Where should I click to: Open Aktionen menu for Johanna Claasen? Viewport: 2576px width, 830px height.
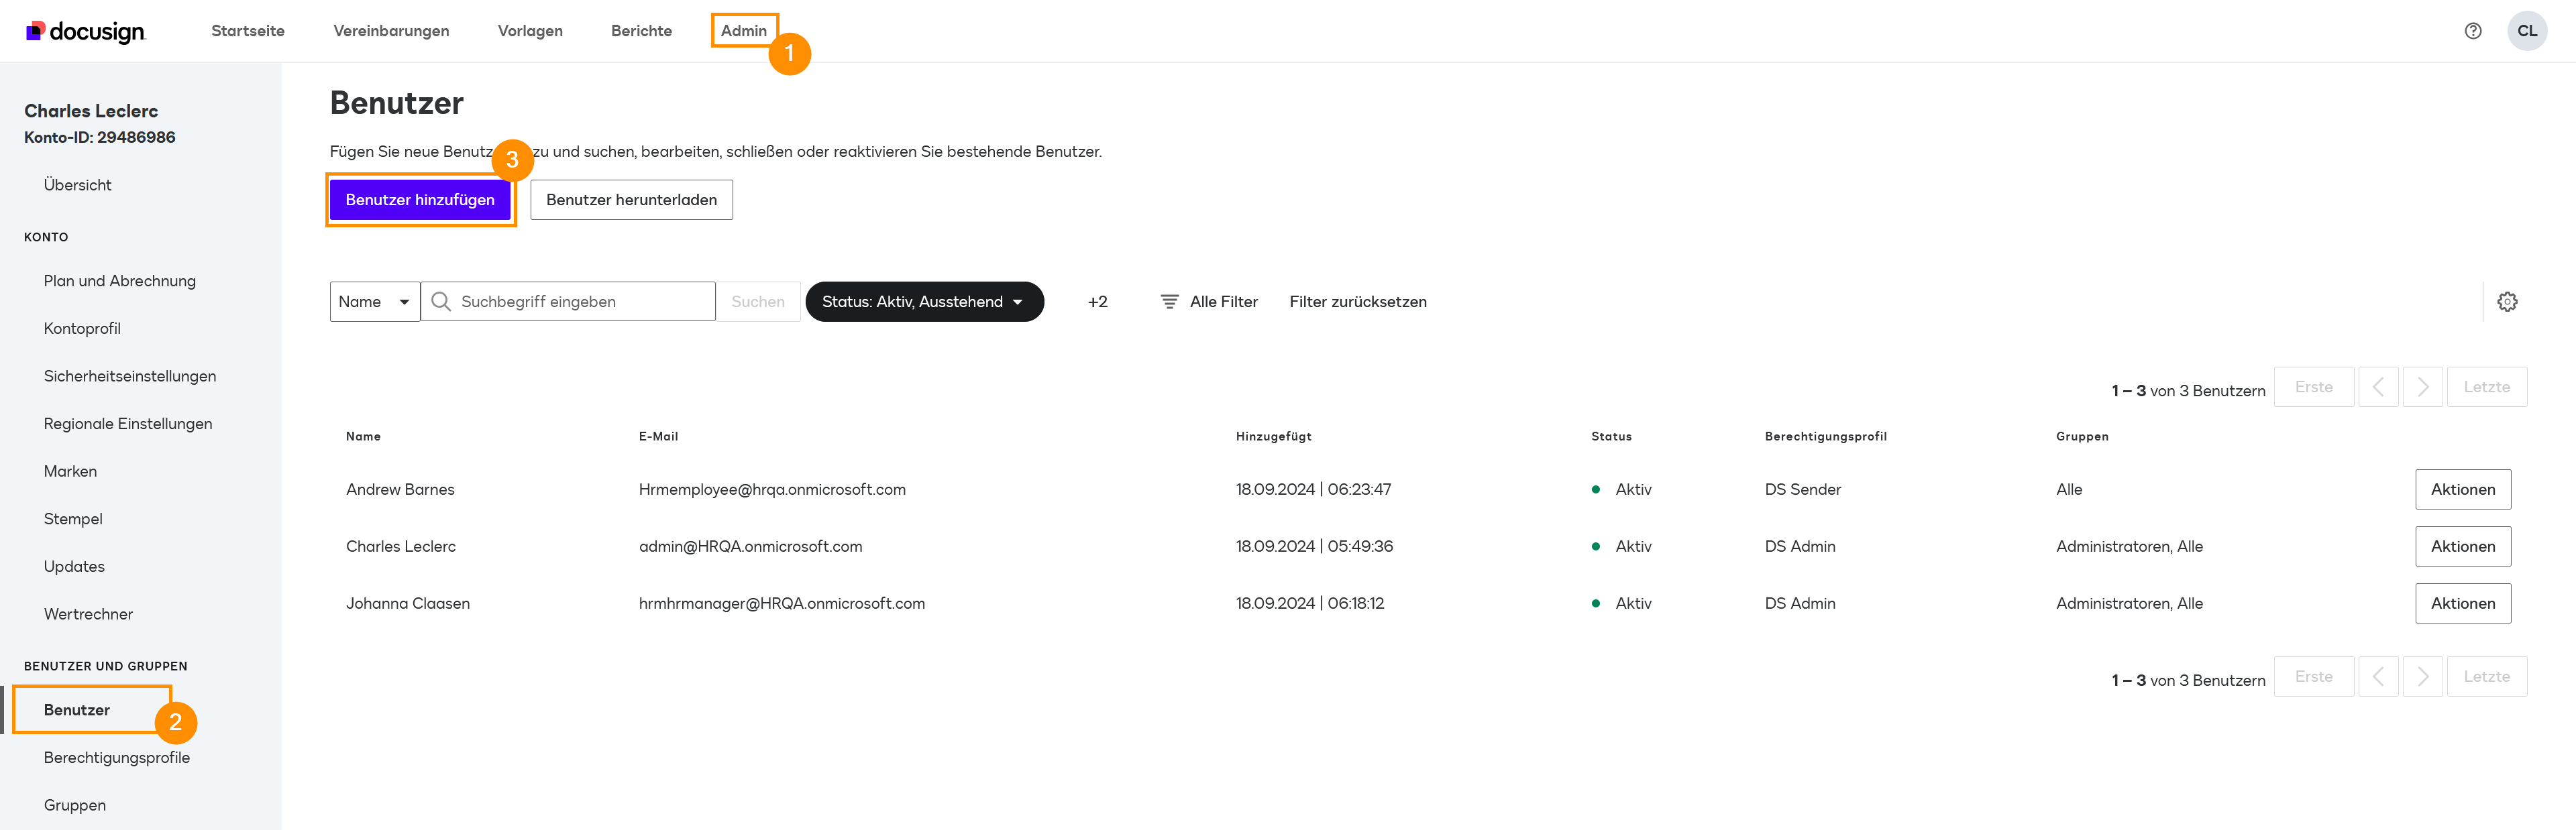[x=2462, y=604]
